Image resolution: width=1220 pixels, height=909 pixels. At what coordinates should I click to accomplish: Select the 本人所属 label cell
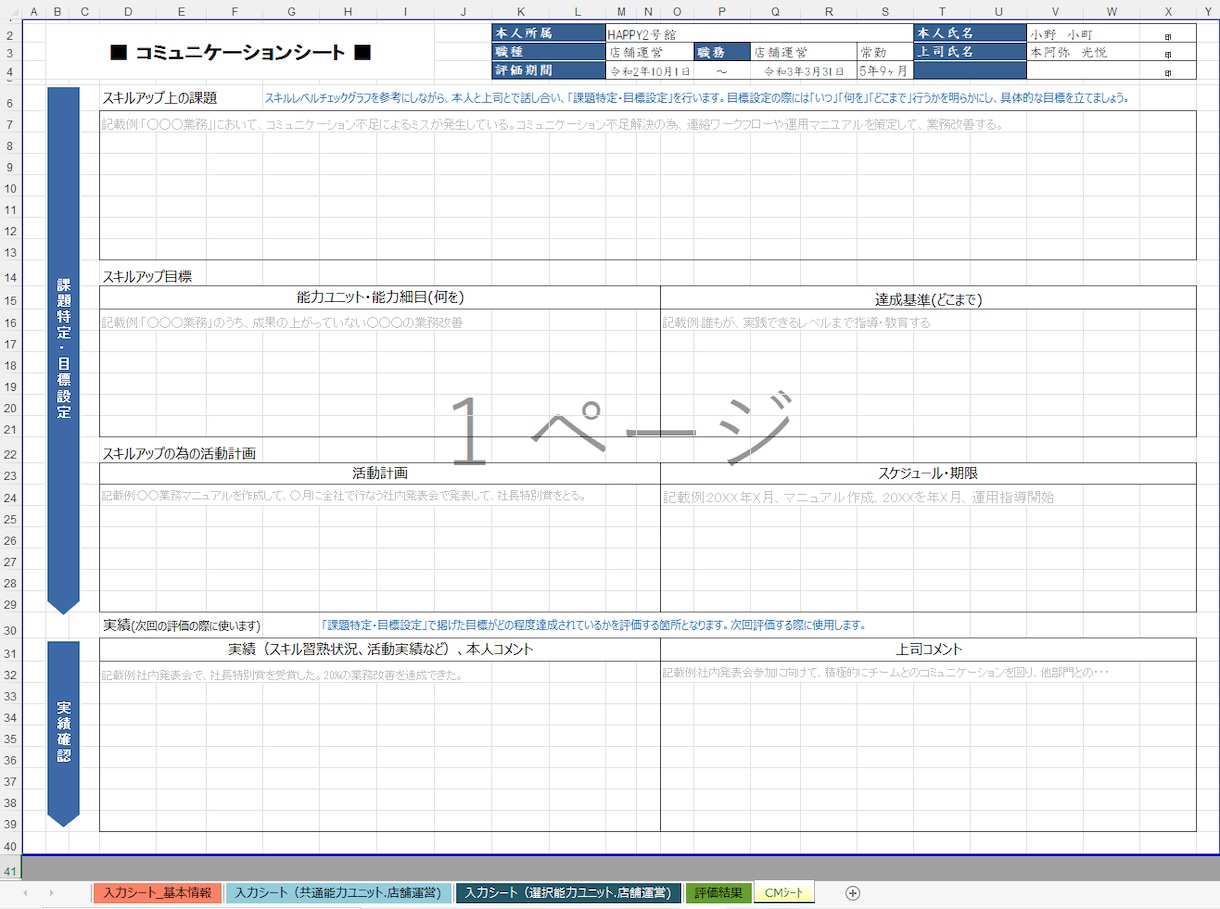(x=549, y=33)
